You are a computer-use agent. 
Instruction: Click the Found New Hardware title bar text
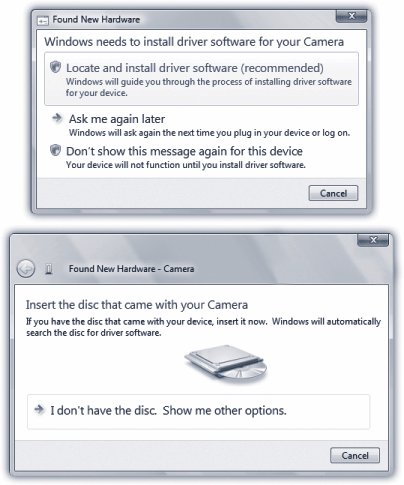(96, 20)
